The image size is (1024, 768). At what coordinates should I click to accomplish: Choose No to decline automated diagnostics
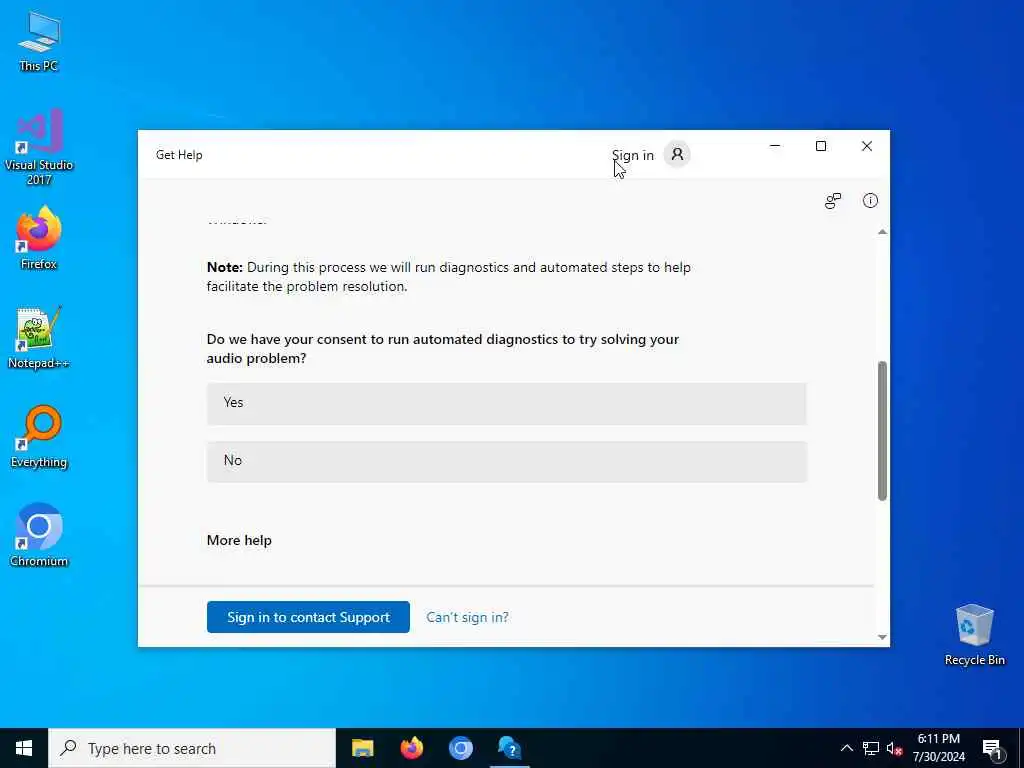tap(507, 461)
